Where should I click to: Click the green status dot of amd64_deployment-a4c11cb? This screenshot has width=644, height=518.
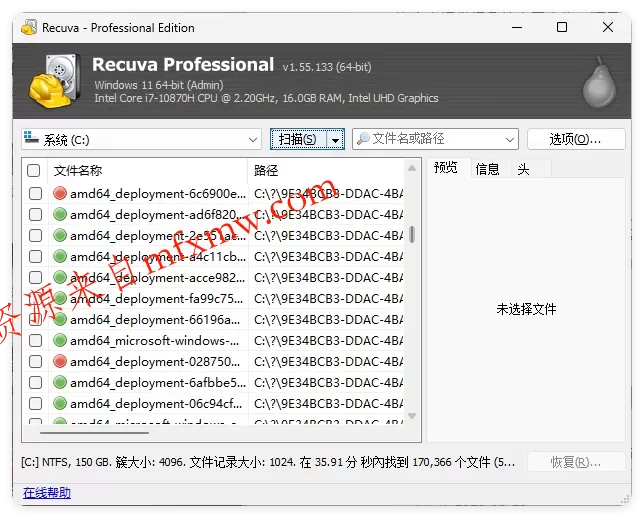[60, 256]
